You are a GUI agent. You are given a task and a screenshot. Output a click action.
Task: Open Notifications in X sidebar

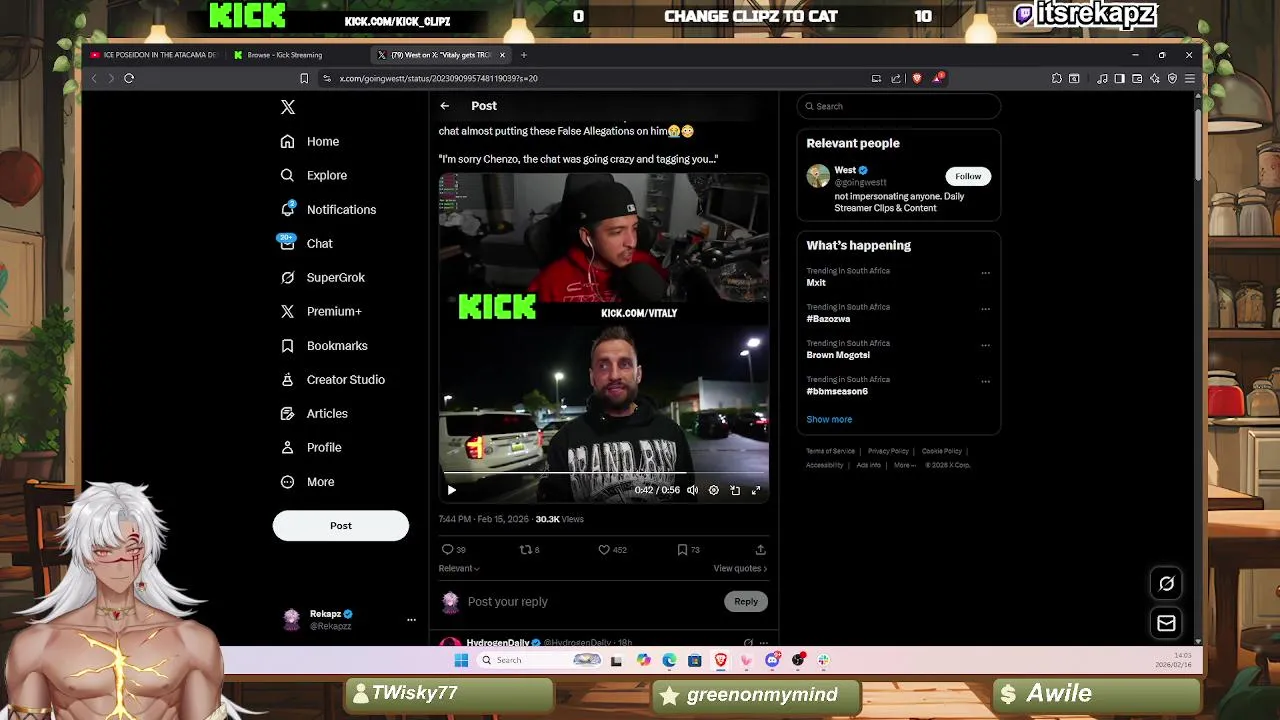click(328, 209)
